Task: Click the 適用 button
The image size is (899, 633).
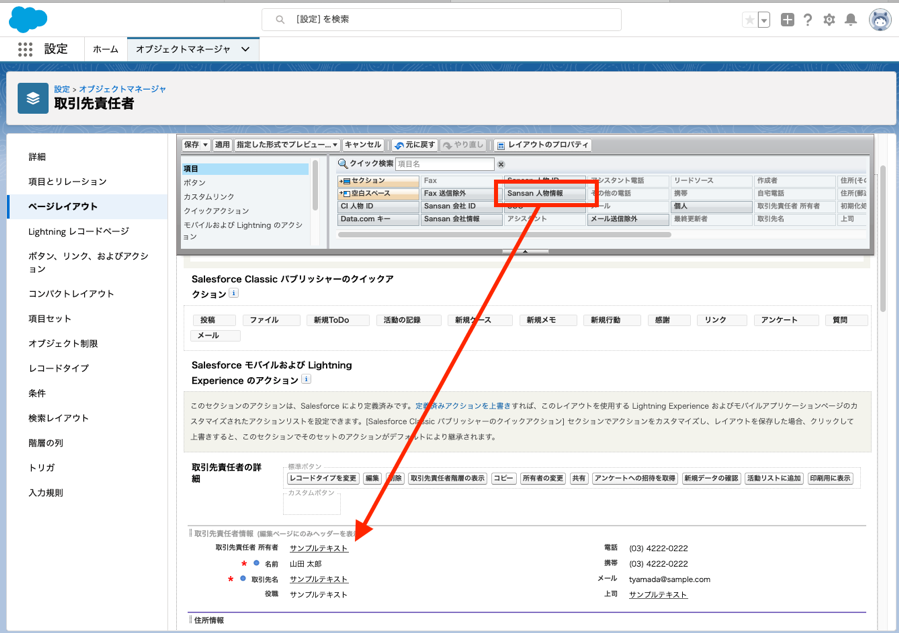Action: 222,145
